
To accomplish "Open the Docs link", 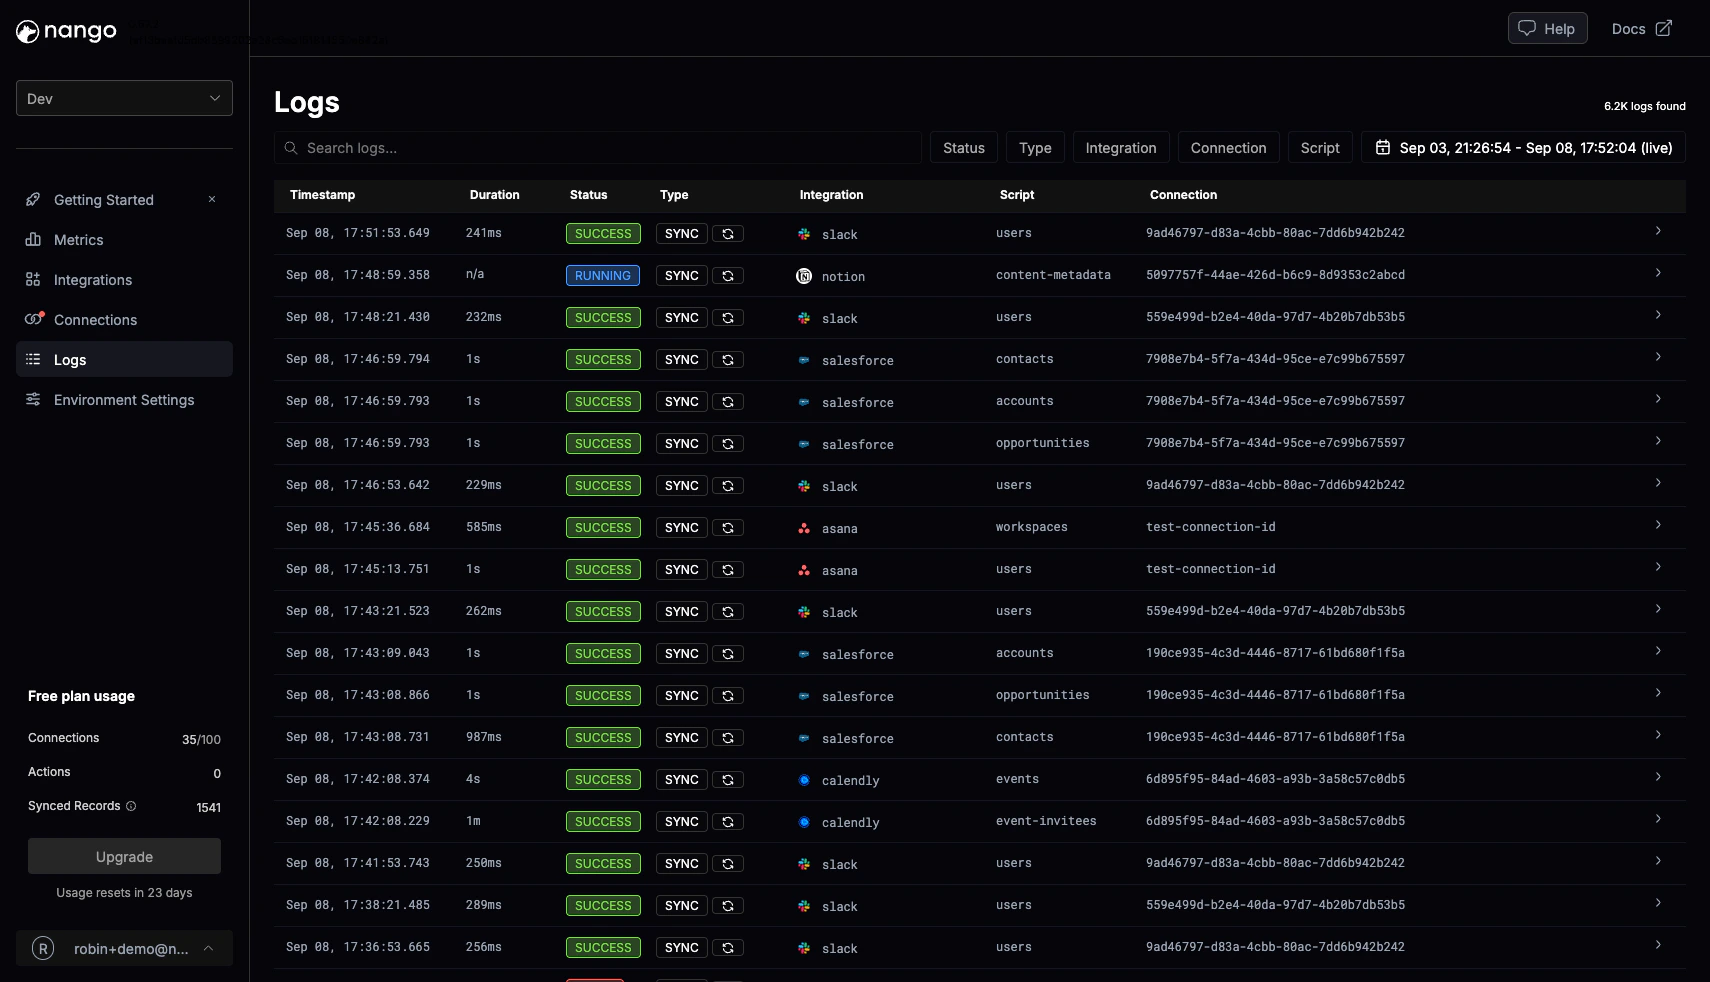I will coord(1641,28).
